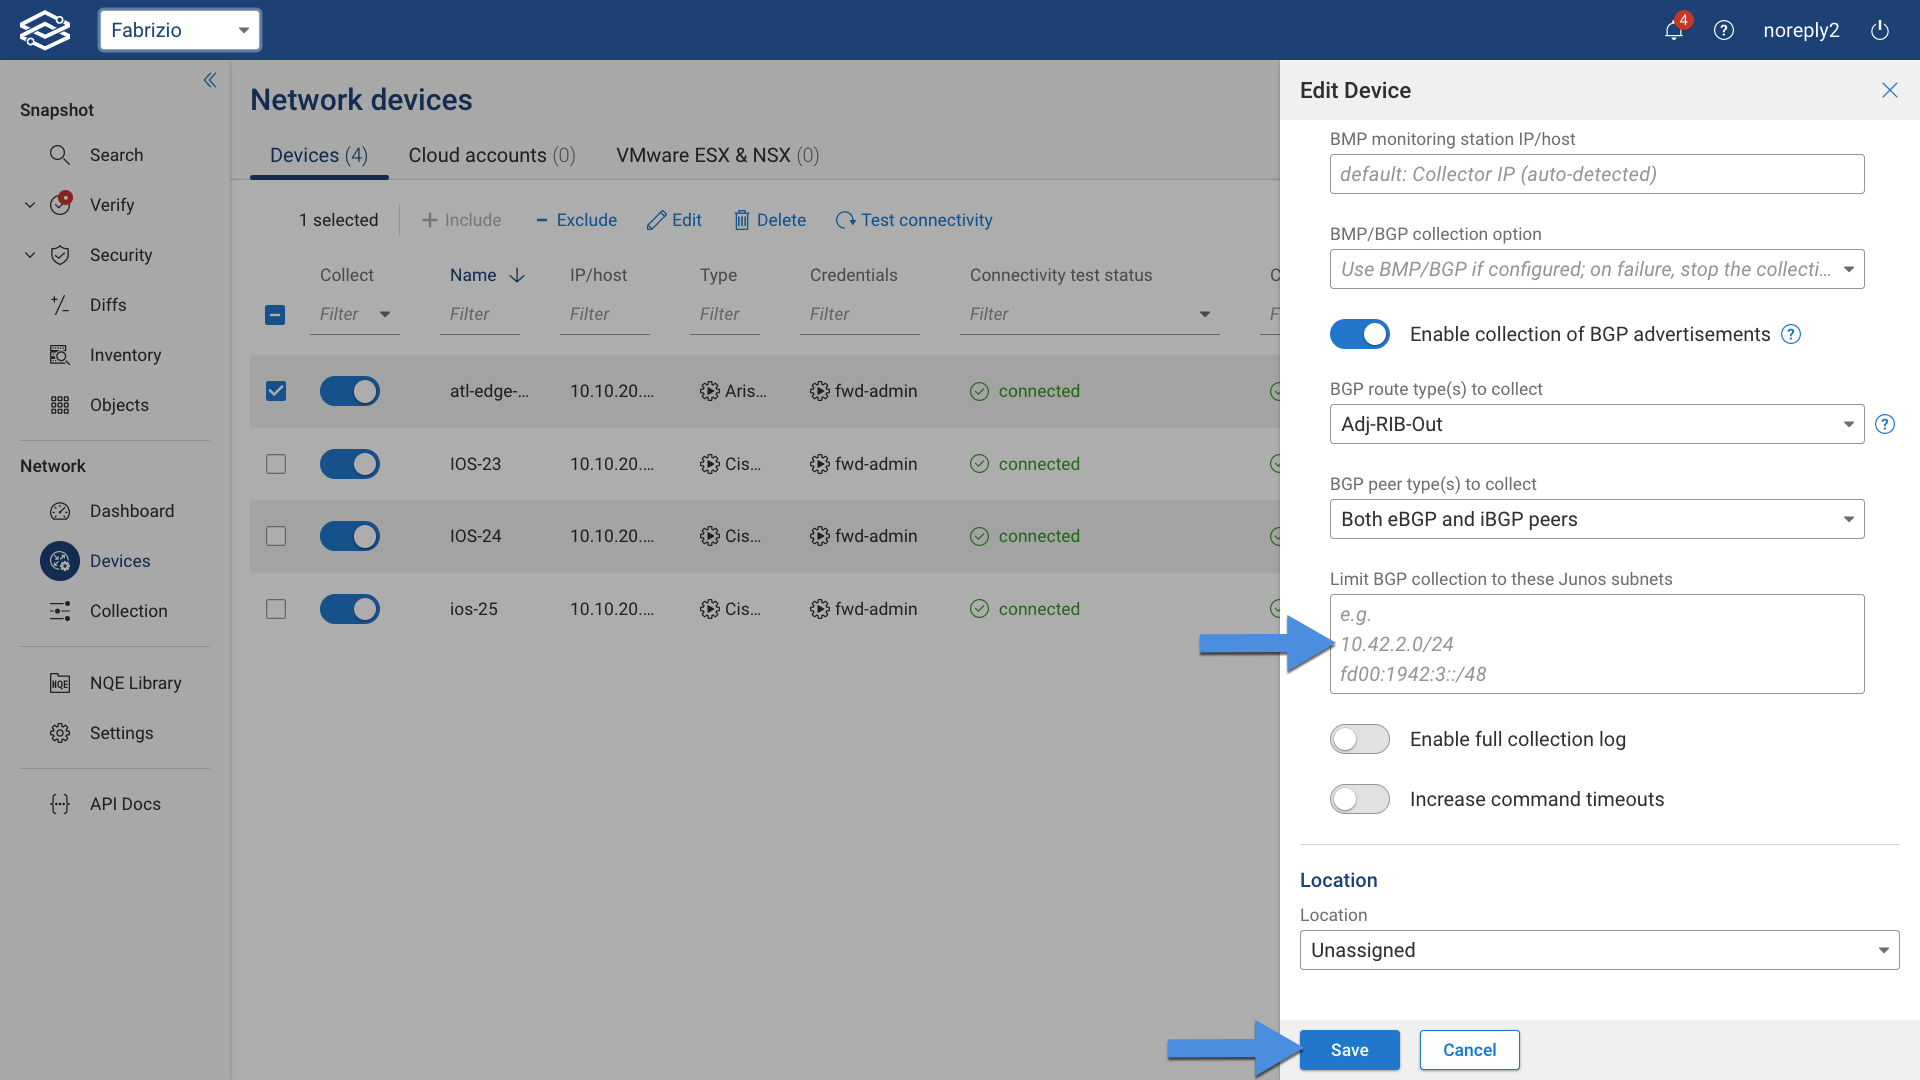The width and height of the screenshot is (1920, 1080).
Task: Open BGP peer types dropdown
Action: pos(1596,519)
